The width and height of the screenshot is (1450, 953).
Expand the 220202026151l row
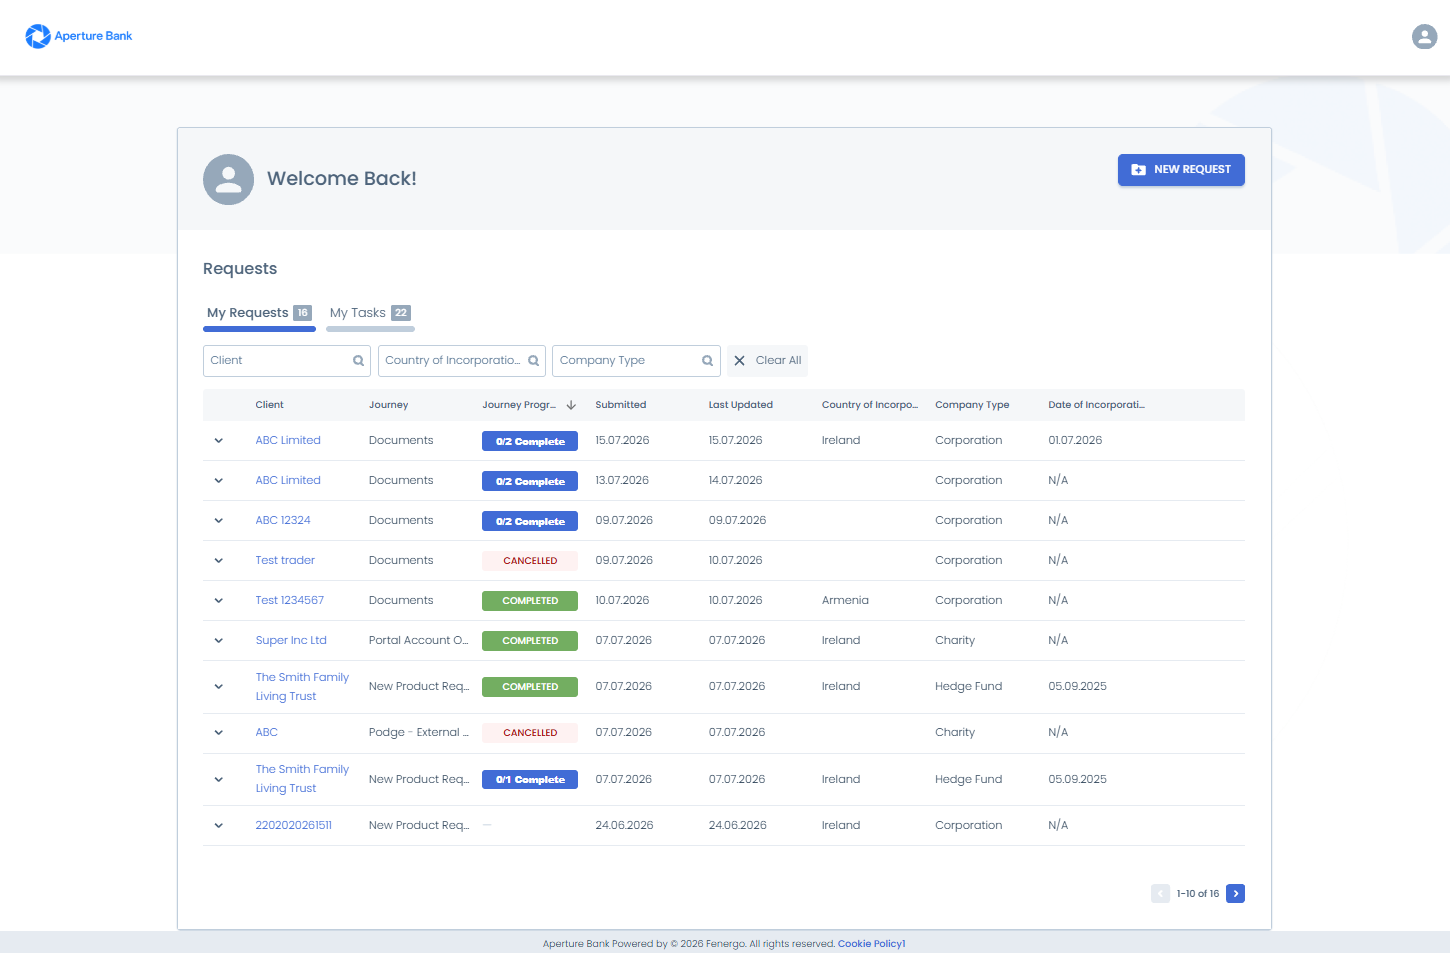[x=218, y=826]
